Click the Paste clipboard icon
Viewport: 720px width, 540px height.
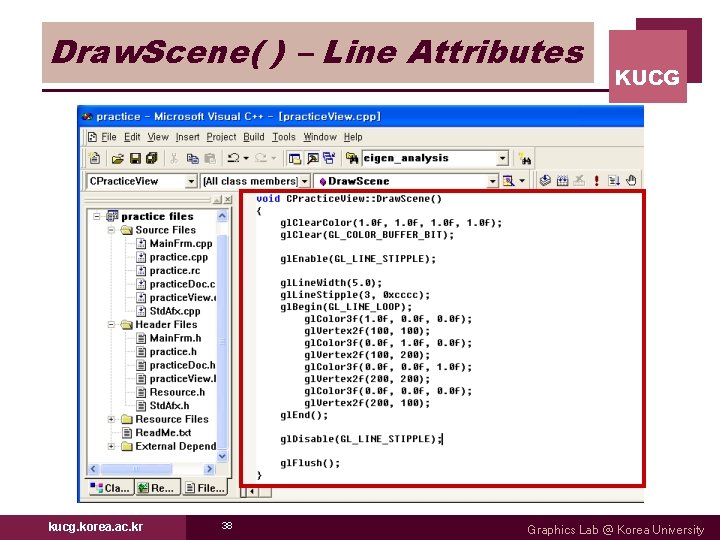coord(210,158)
